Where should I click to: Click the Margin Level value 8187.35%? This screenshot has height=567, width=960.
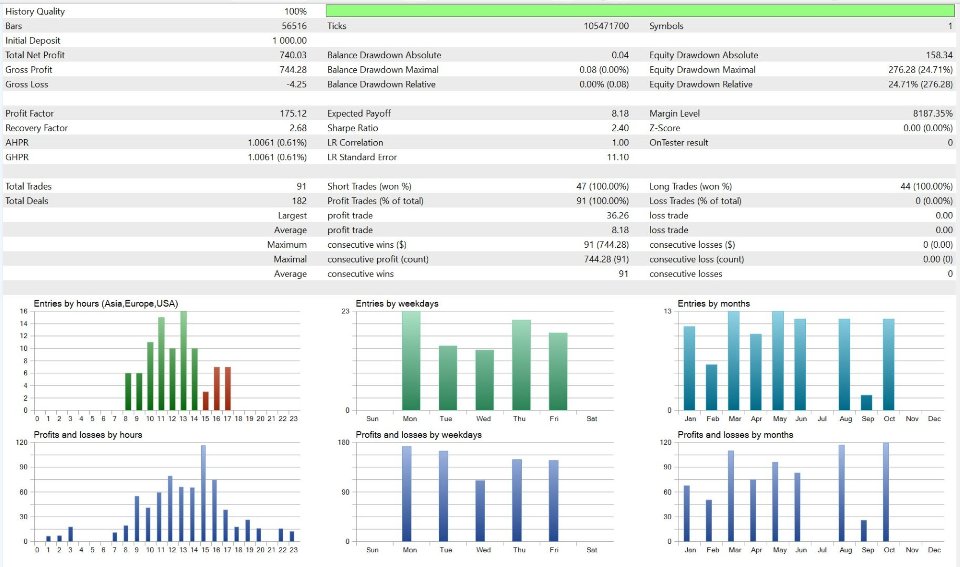pyautogui.click(x=932, y=113)
